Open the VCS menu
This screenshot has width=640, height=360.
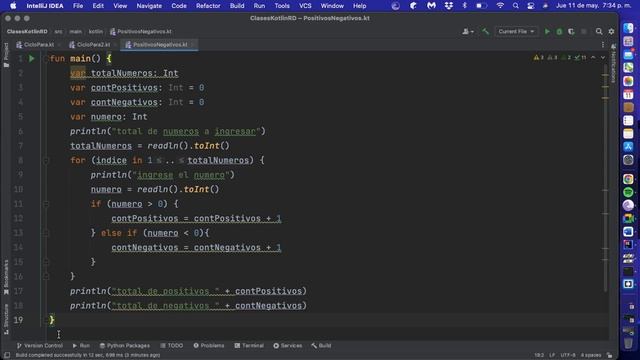coord(305,6)
